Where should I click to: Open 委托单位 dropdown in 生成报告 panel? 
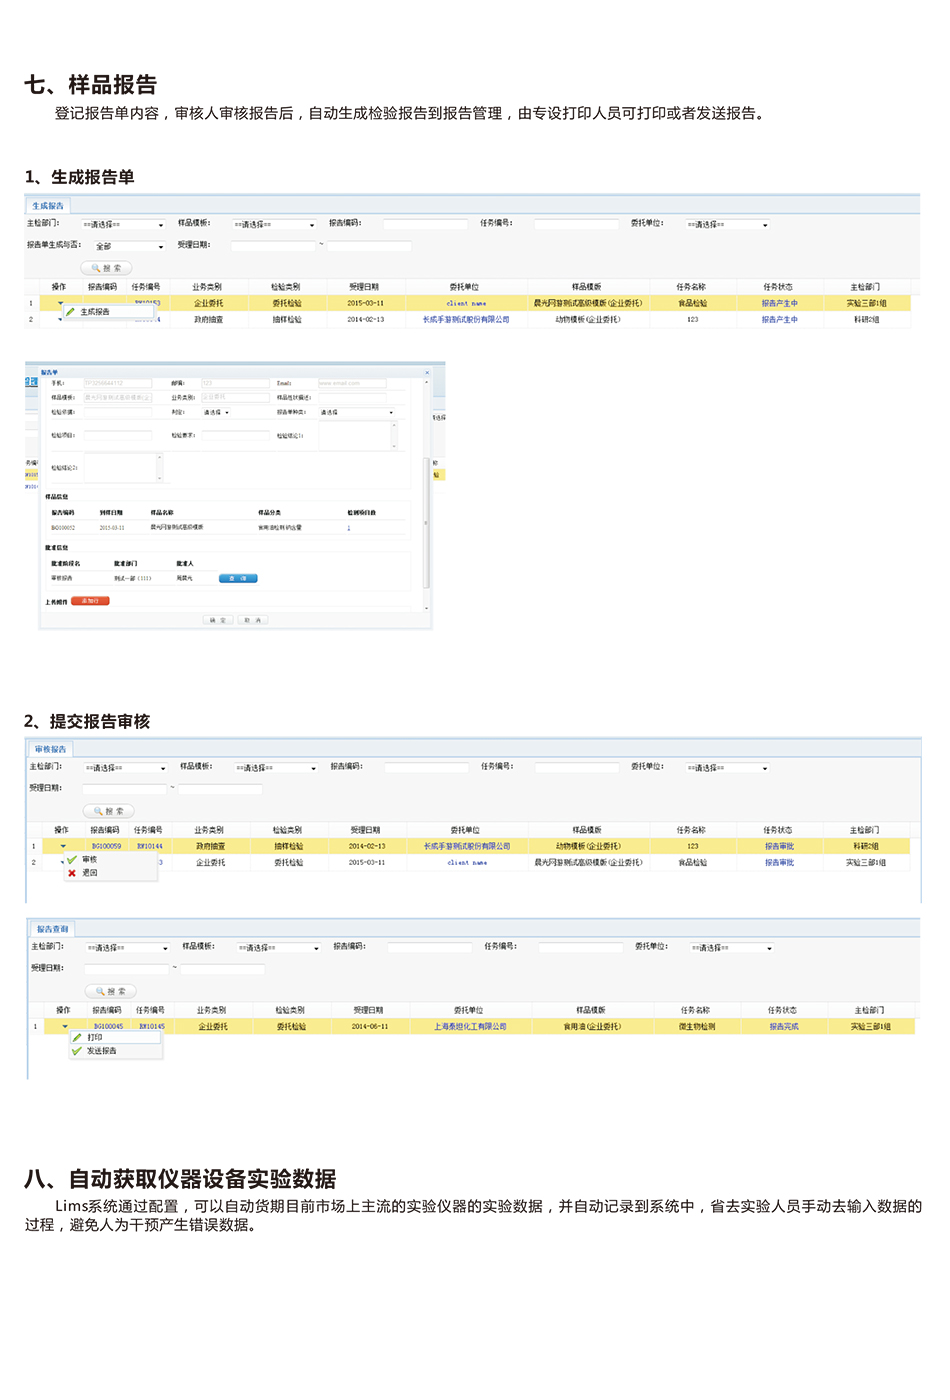(728, 224)
